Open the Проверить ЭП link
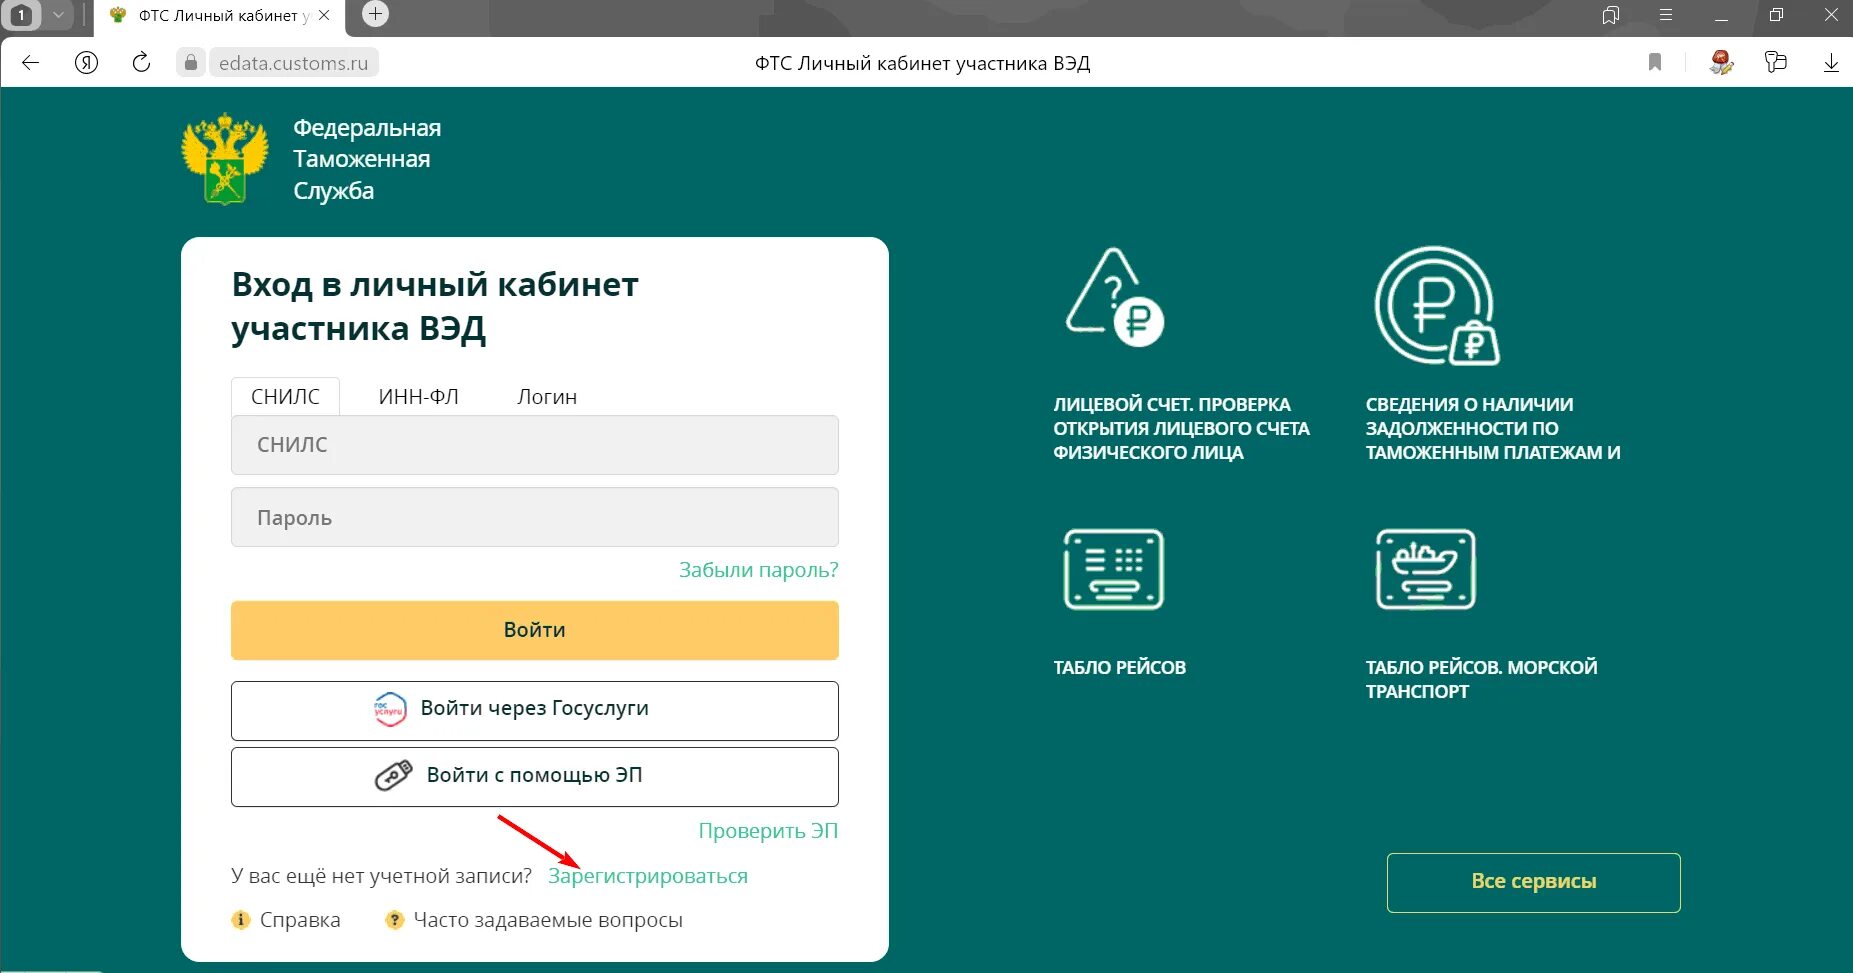The height and width of the screenshot is (973, 1853). (768, 831)
